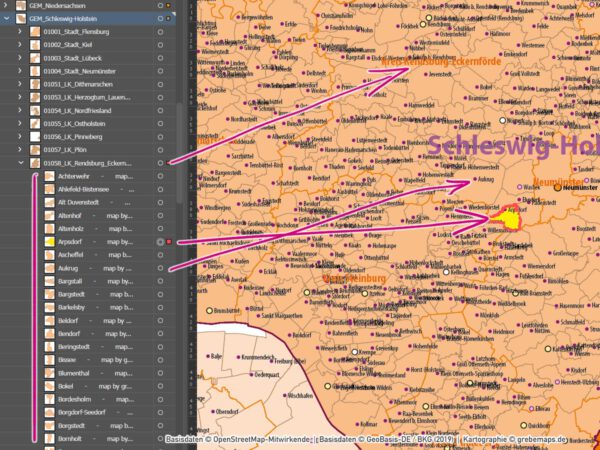This screenshot has height=450, width=600.
Task: Click the yellow Arpsdorf municipality on map
Action: pyautogui.click(x=507, y=220)
